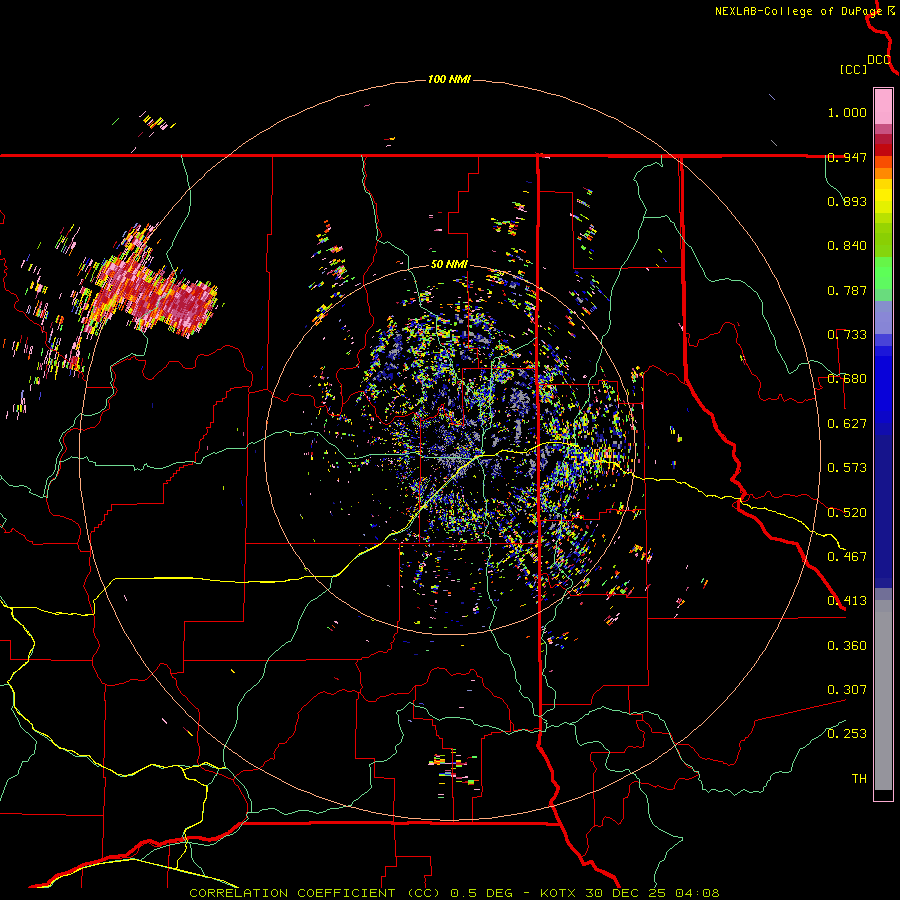Image resolution: width=900 pixels, height=900 pixels.
Task: Pick the 0.840 scale label
Action: point(847,246)
